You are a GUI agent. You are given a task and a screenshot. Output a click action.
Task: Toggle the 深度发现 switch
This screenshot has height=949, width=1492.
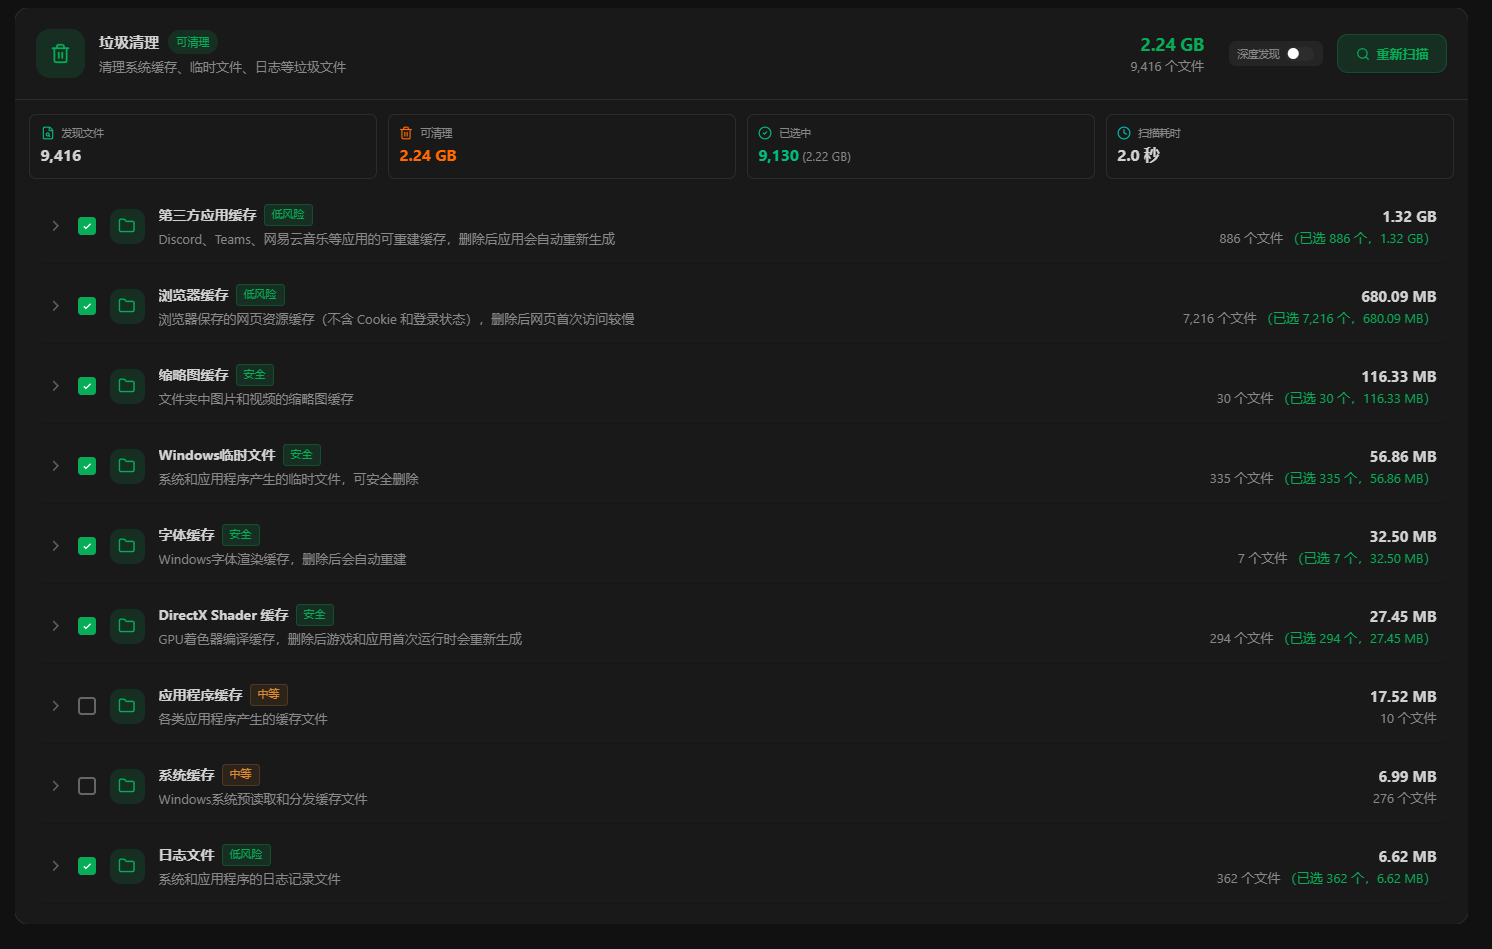pos(1300,54)
